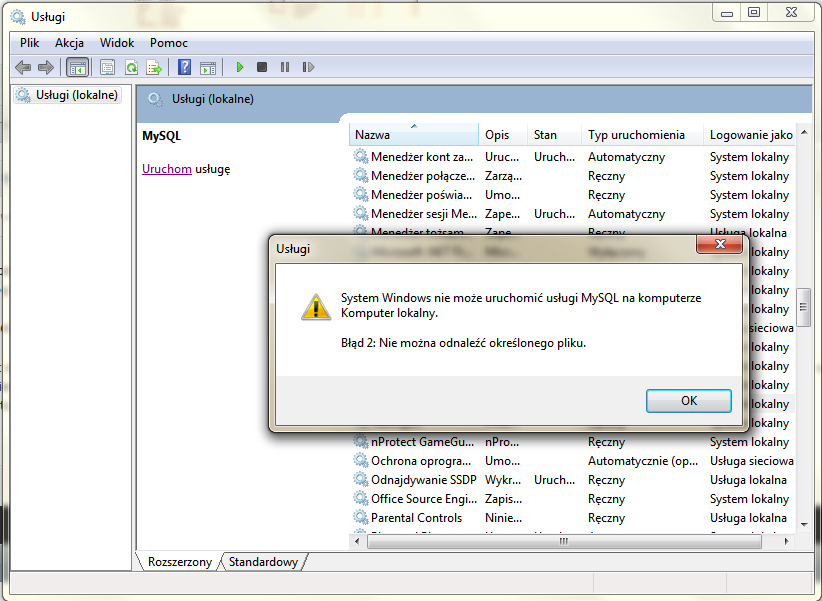Viewport: 822px width, 601px height.
Task: Pause the service with pause icon
Action: click(285, 67)
